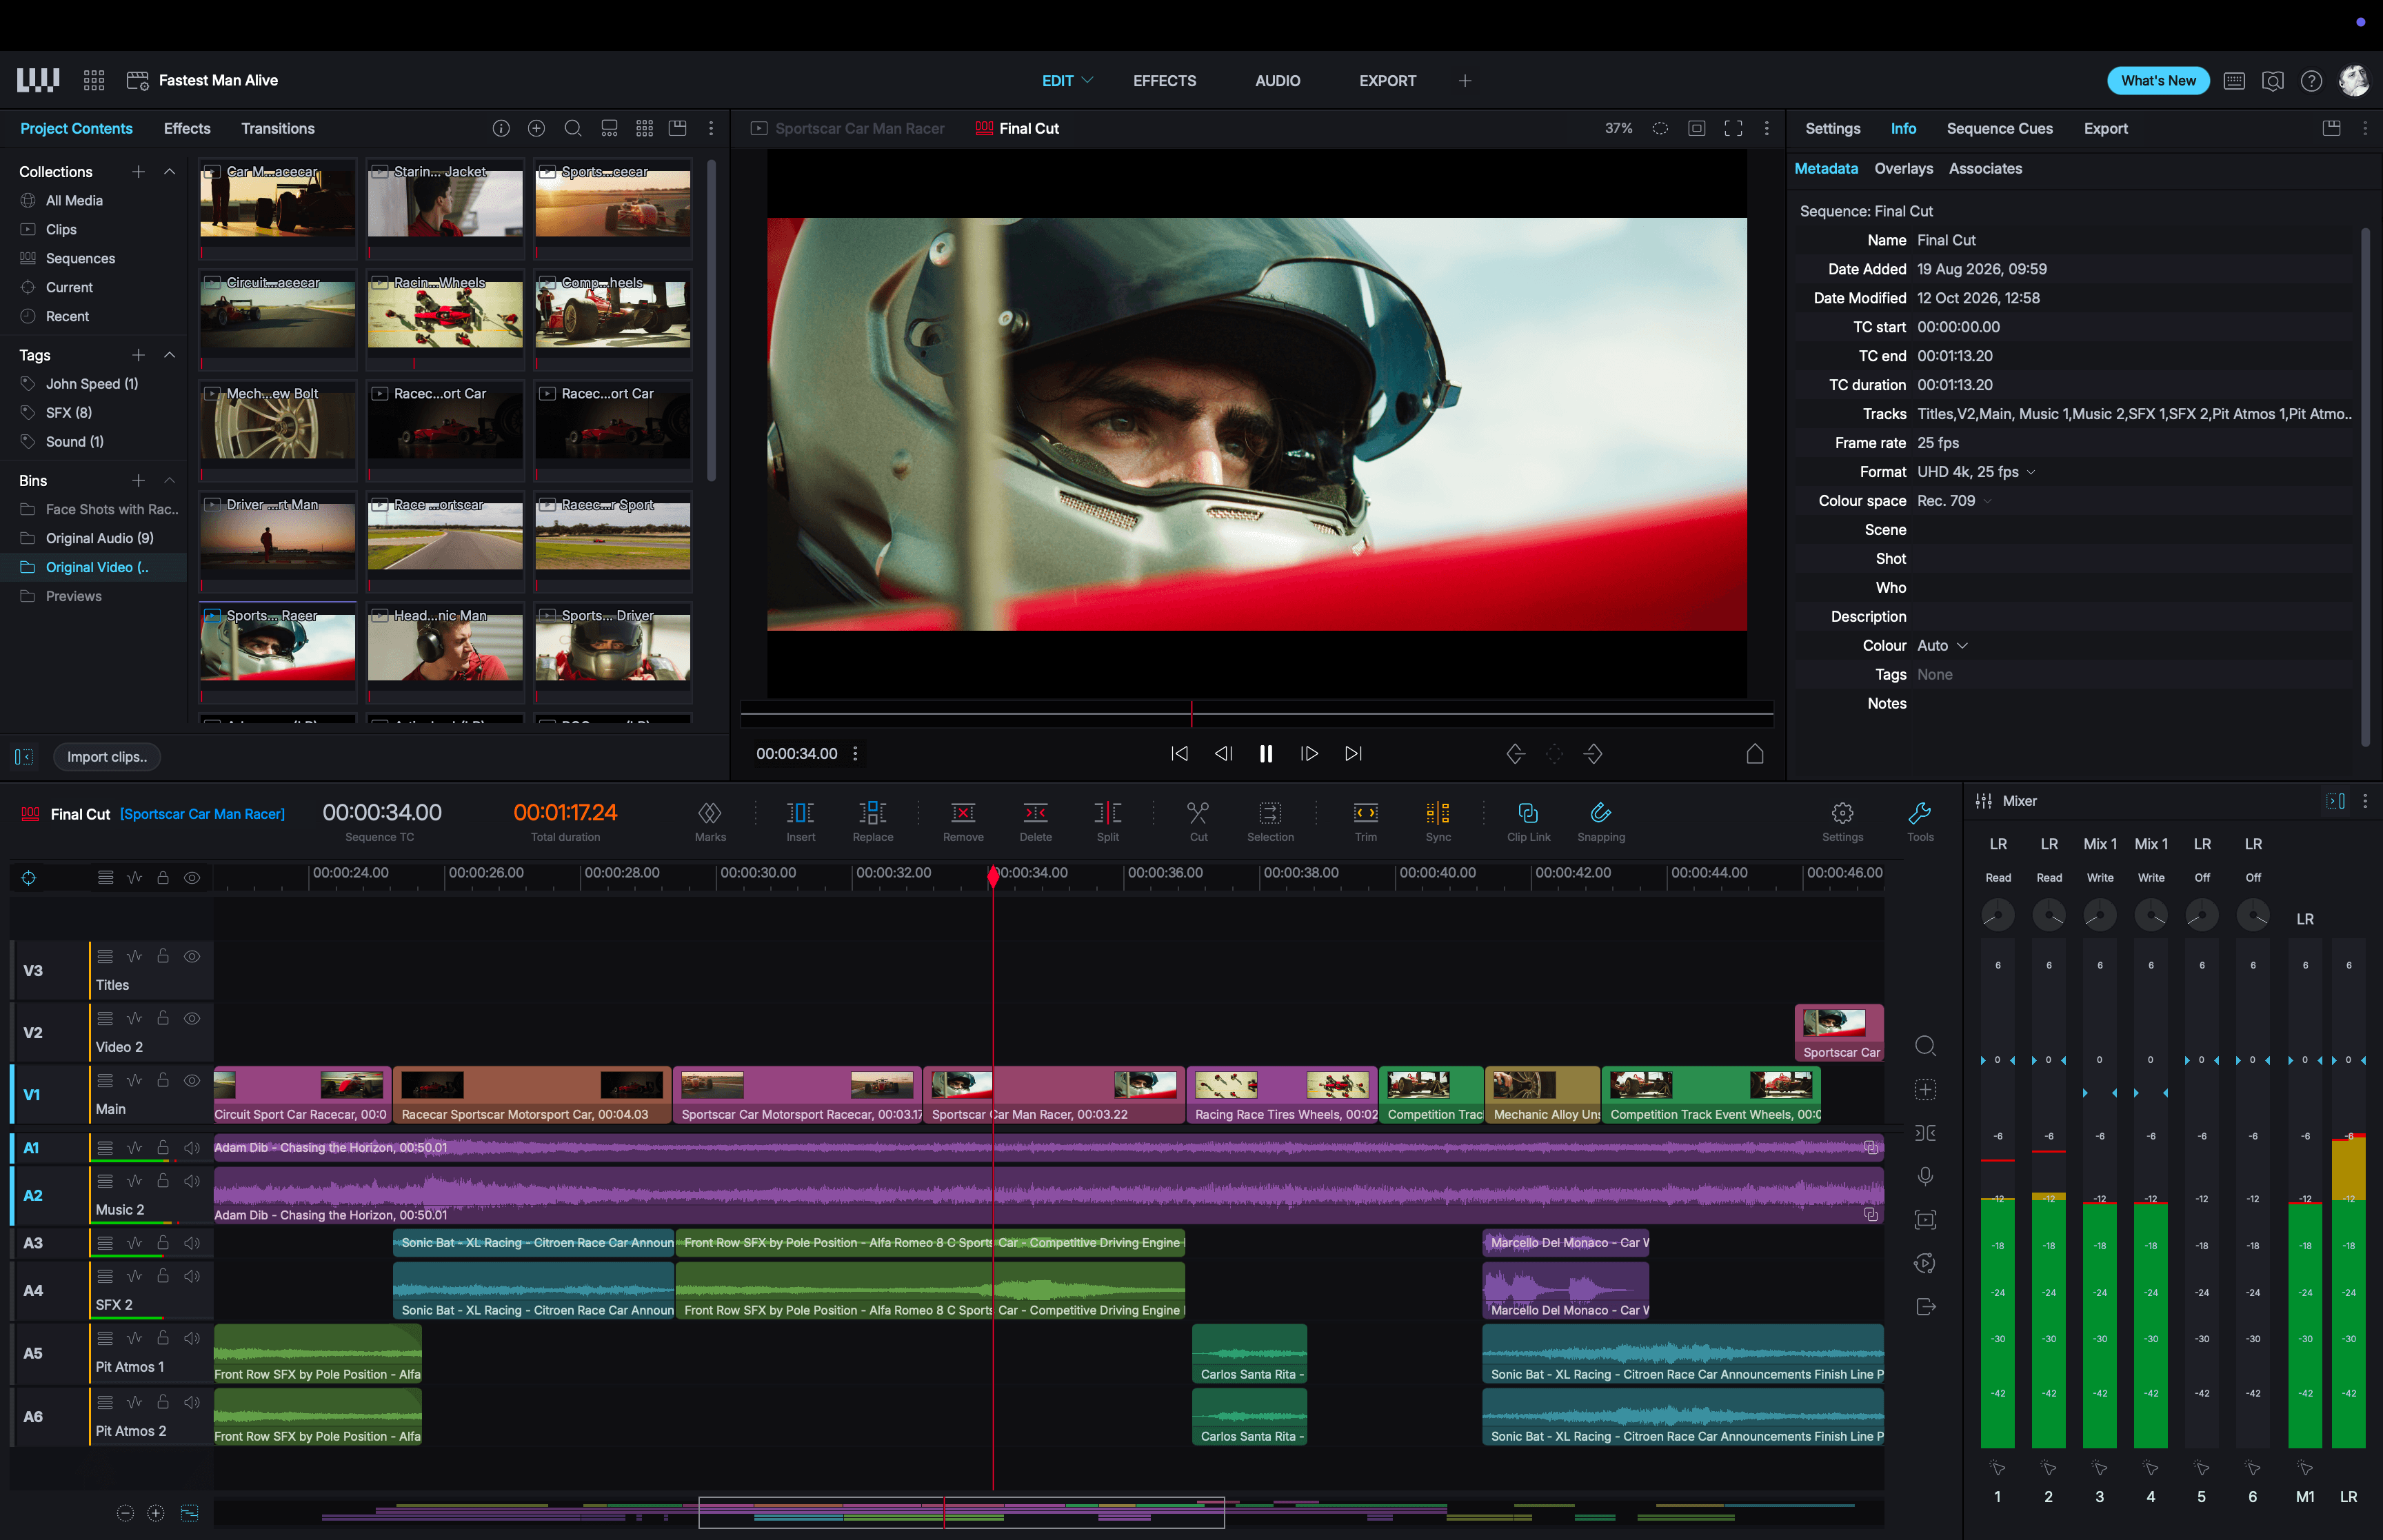Screen dimensions: 2383x1540
Task: Open timeline Settings gear
Action: pyautogui.click(x=1842, y=812)
